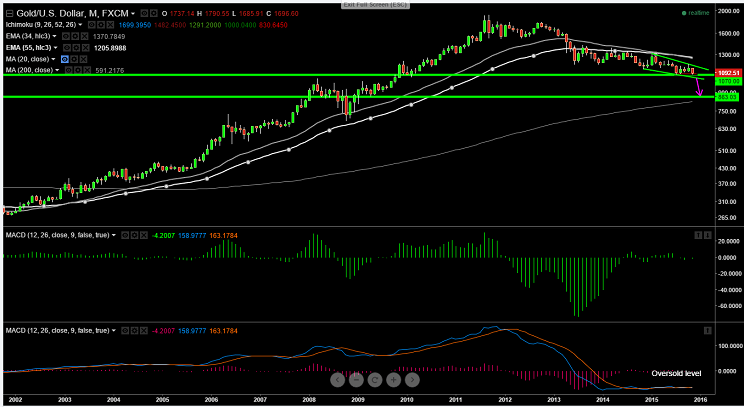Zoom out using the minus button
This screenshot has height=407, width=744.
click(355, 380)
